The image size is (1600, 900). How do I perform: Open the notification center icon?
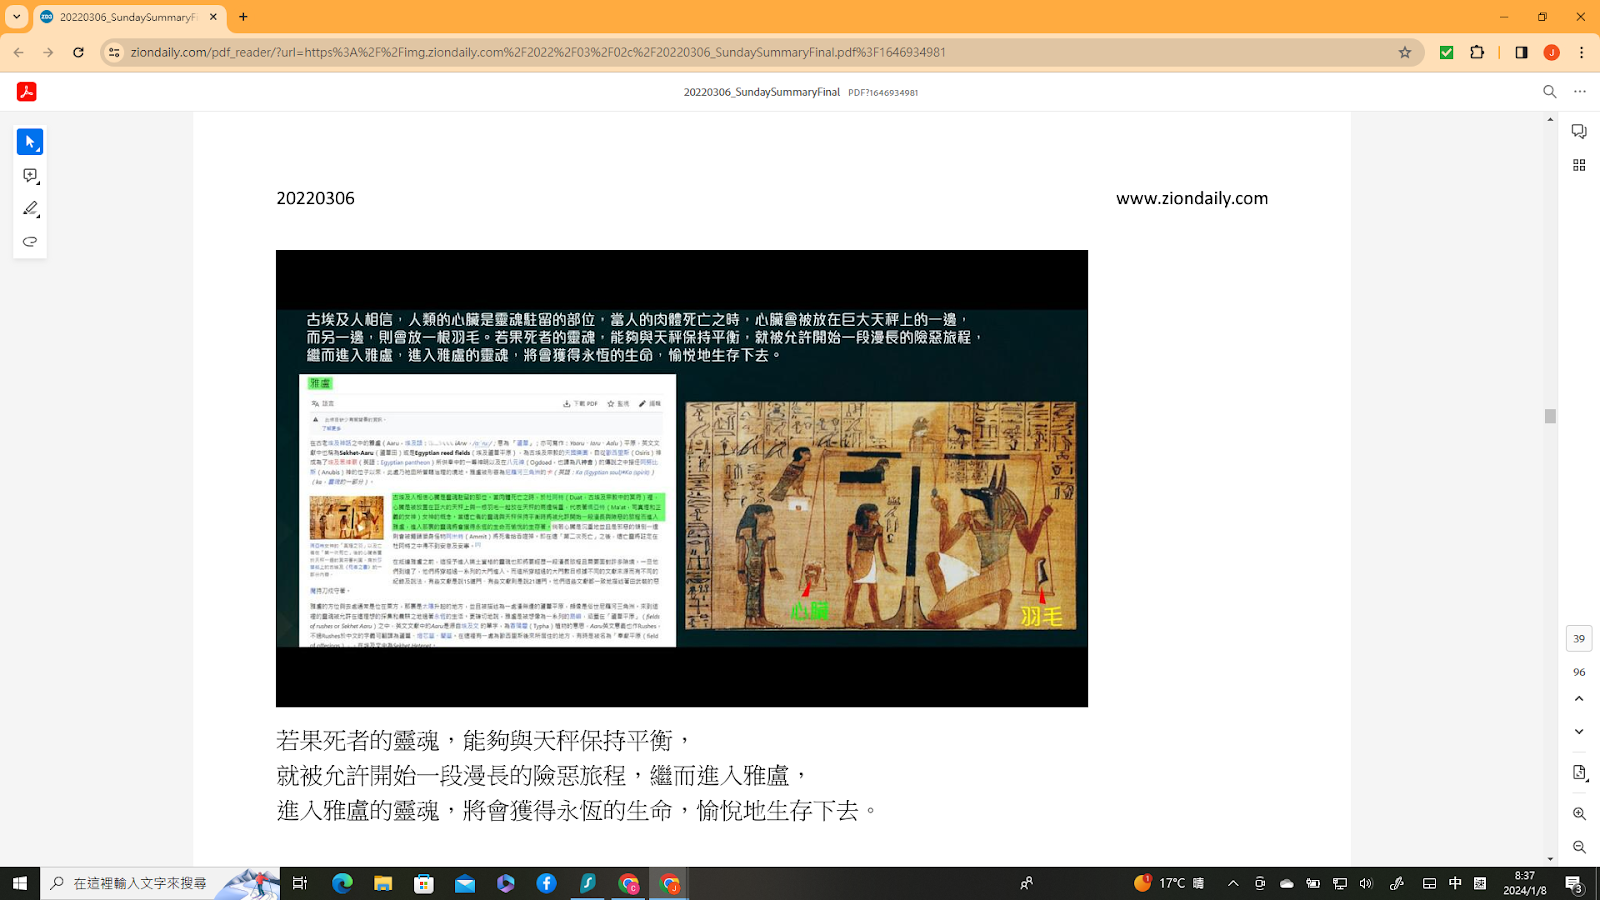(1573, 883)
